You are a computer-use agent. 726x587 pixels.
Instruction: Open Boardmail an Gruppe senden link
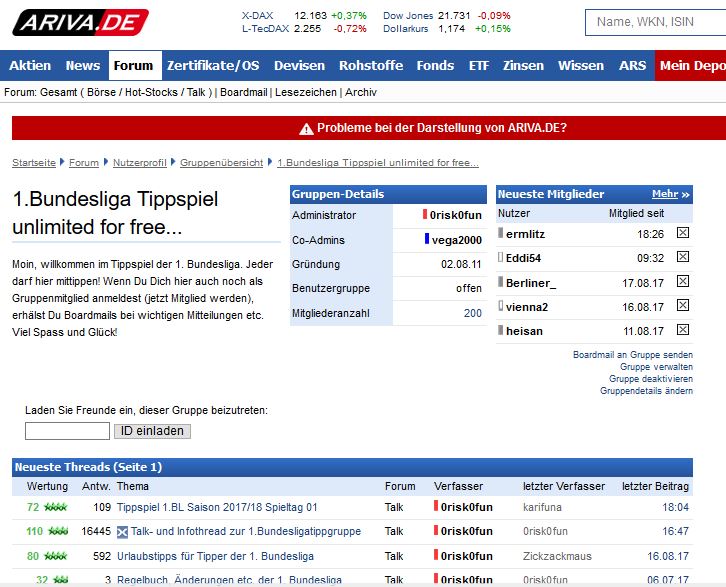632,355
